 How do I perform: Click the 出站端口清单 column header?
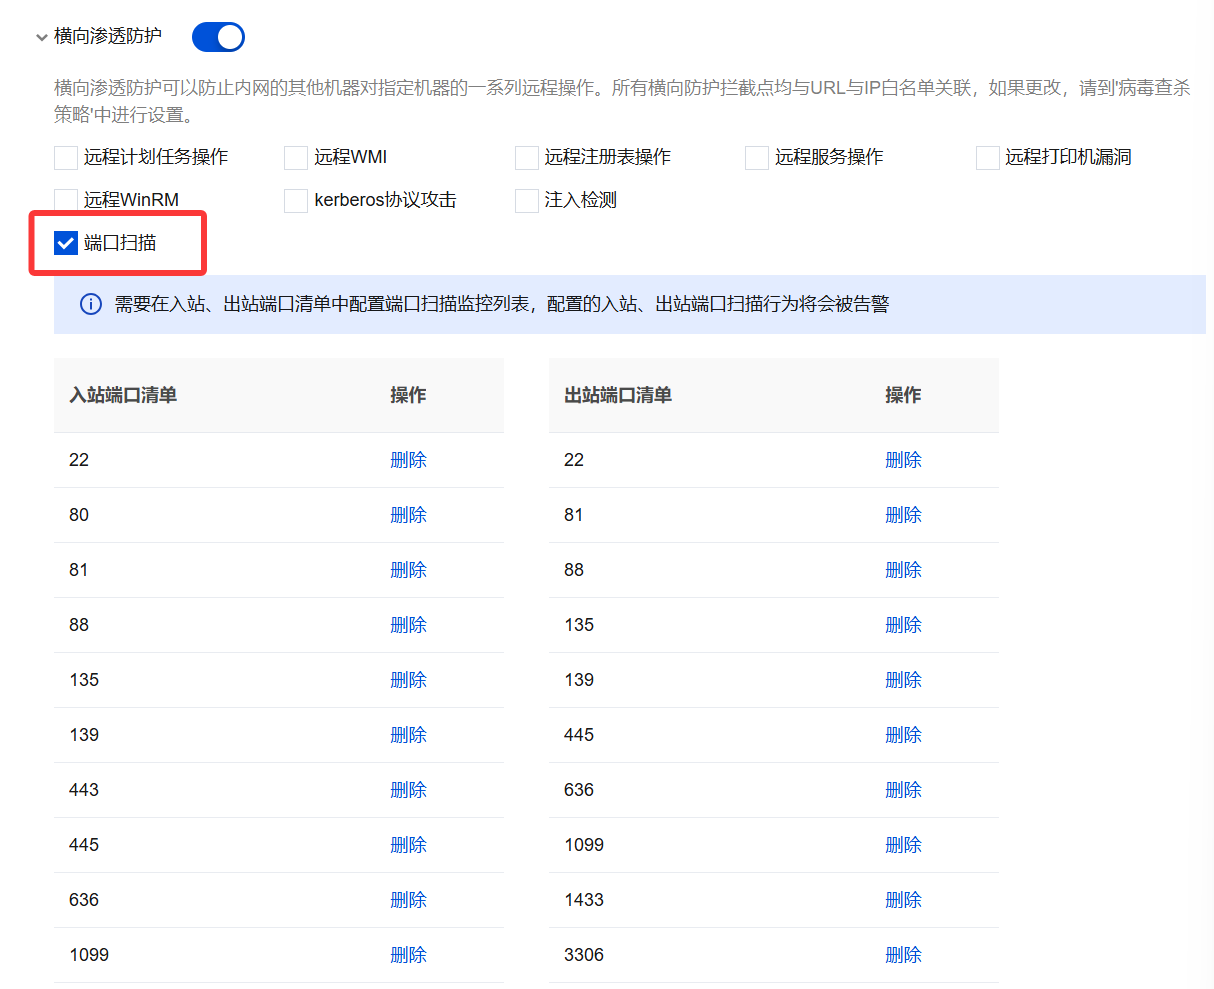pyautogui.click(x=618, y=395)
